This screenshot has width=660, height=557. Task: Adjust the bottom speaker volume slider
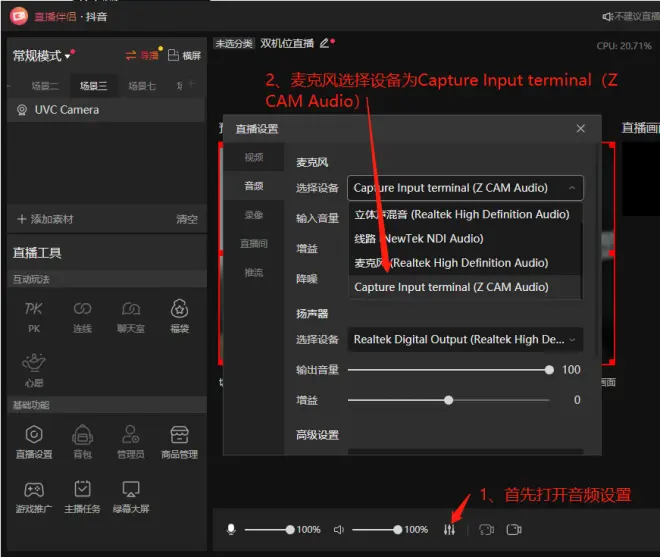[377, 530]
